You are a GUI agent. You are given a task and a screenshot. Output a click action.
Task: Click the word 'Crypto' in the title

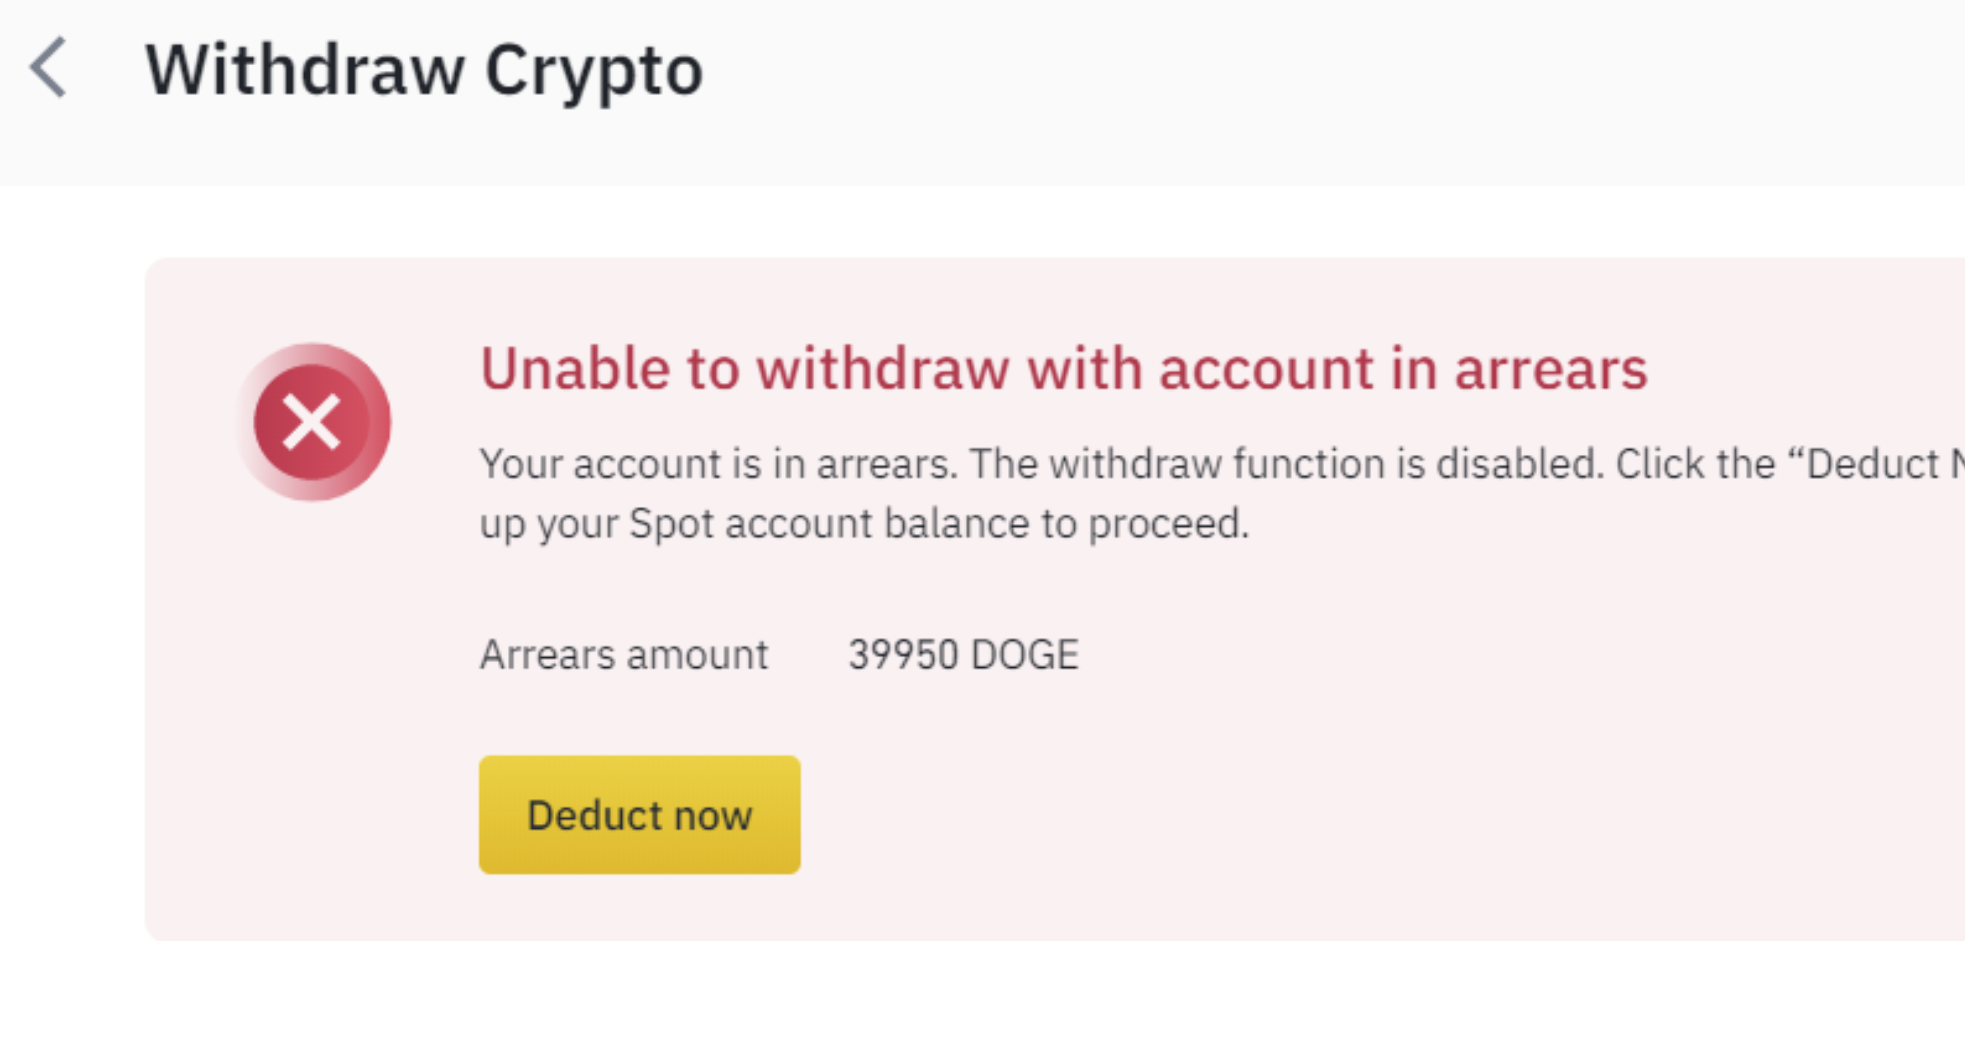594,70
